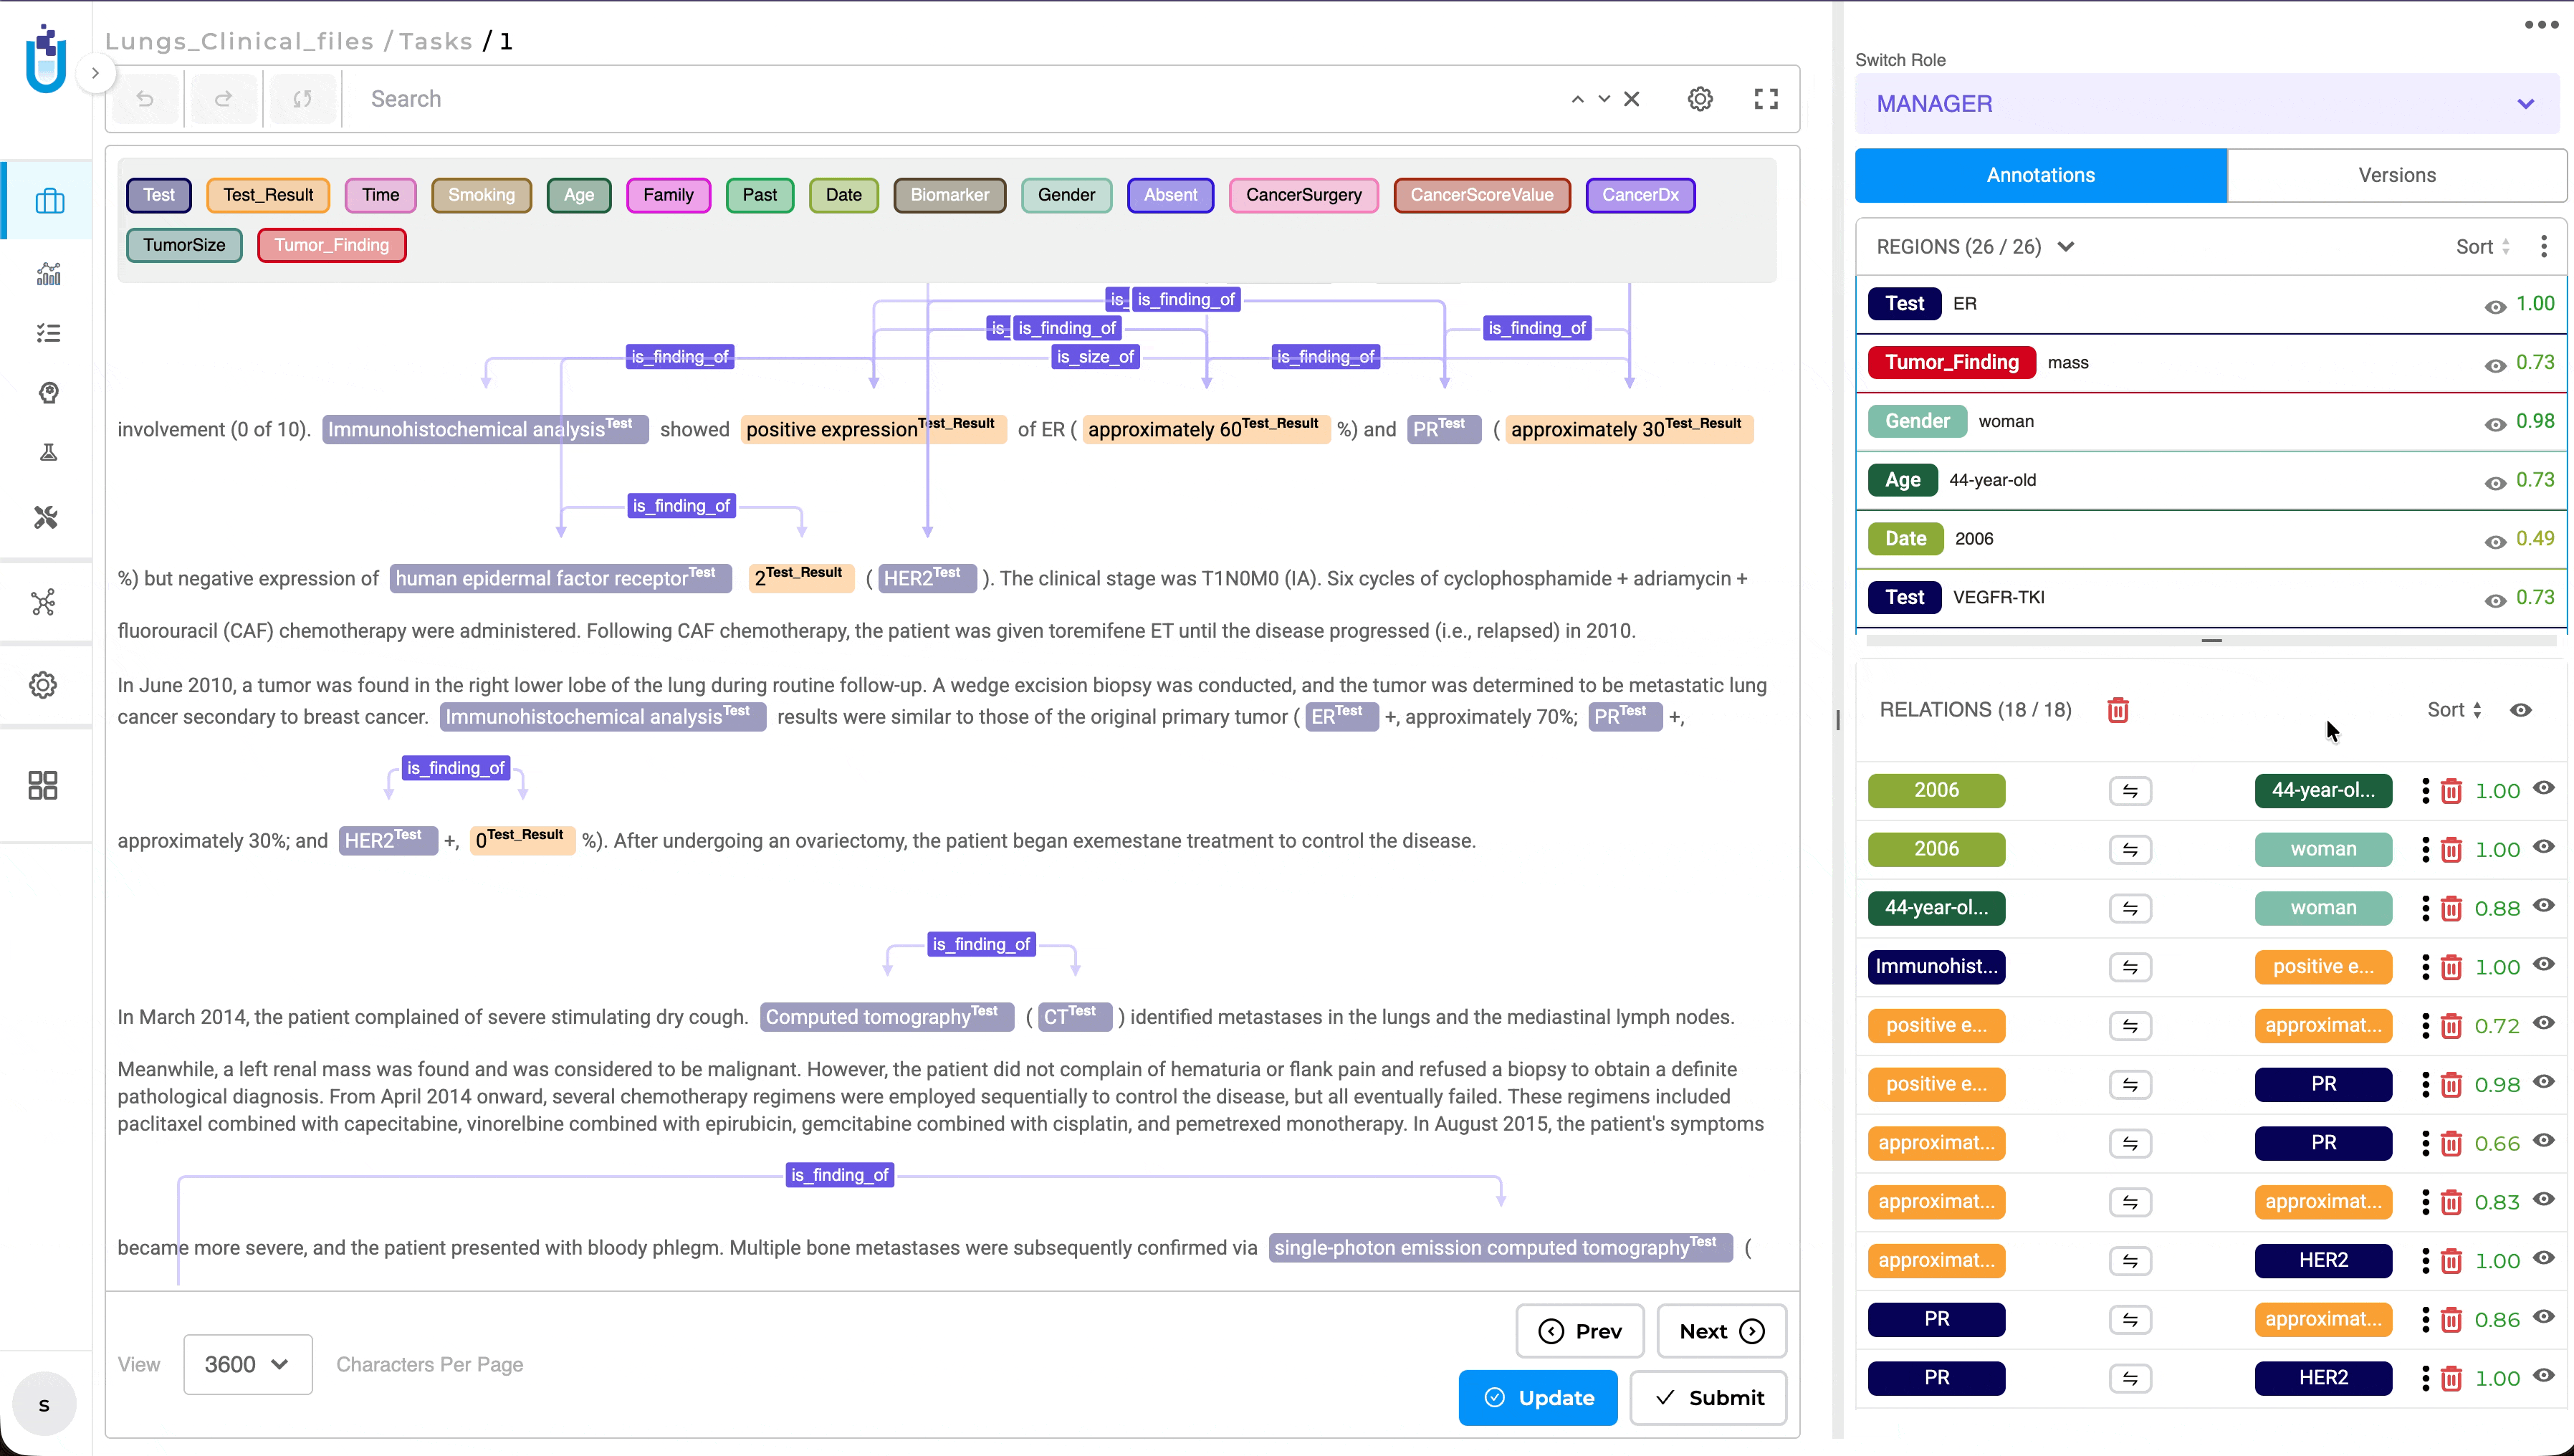This screenshot has width=2574, height=1456.
Task: Select the 'Computed tomography' Test annotation
Action: point(886,1017)
